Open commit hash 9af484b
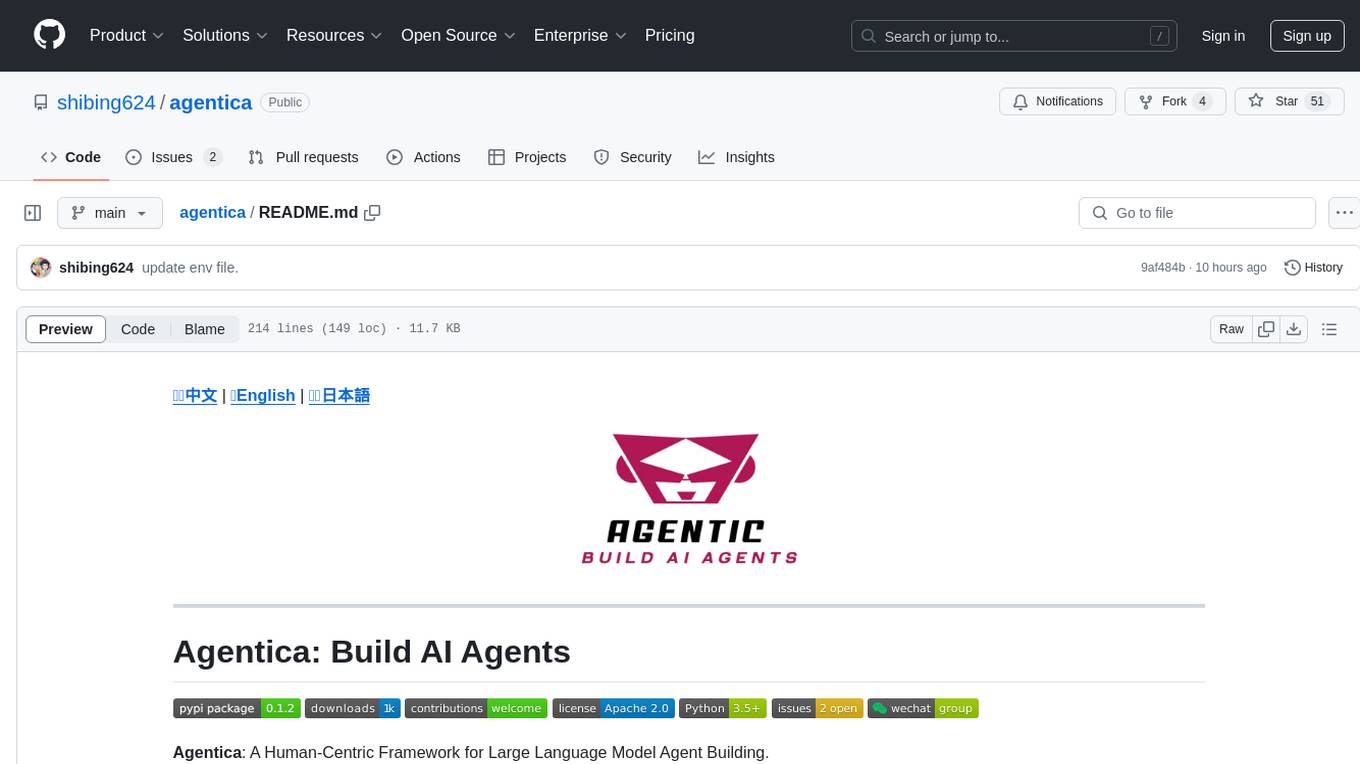1360x764 pixels. 1163,267
